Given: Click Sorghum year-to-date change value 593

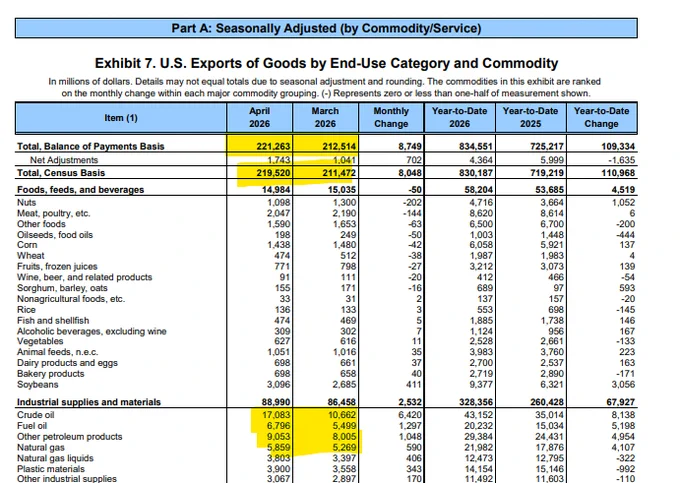Looking at the screenshot, I should pyautogui.click(x=627, y=288).
